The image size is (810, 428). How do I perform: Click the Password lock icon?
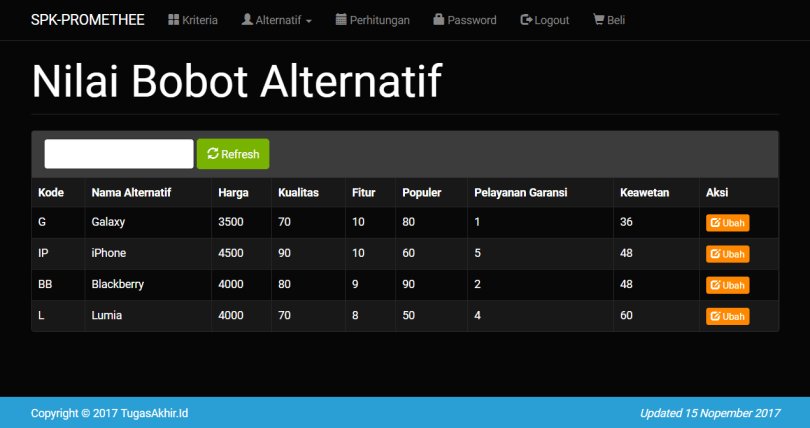(x=438, y=20)
